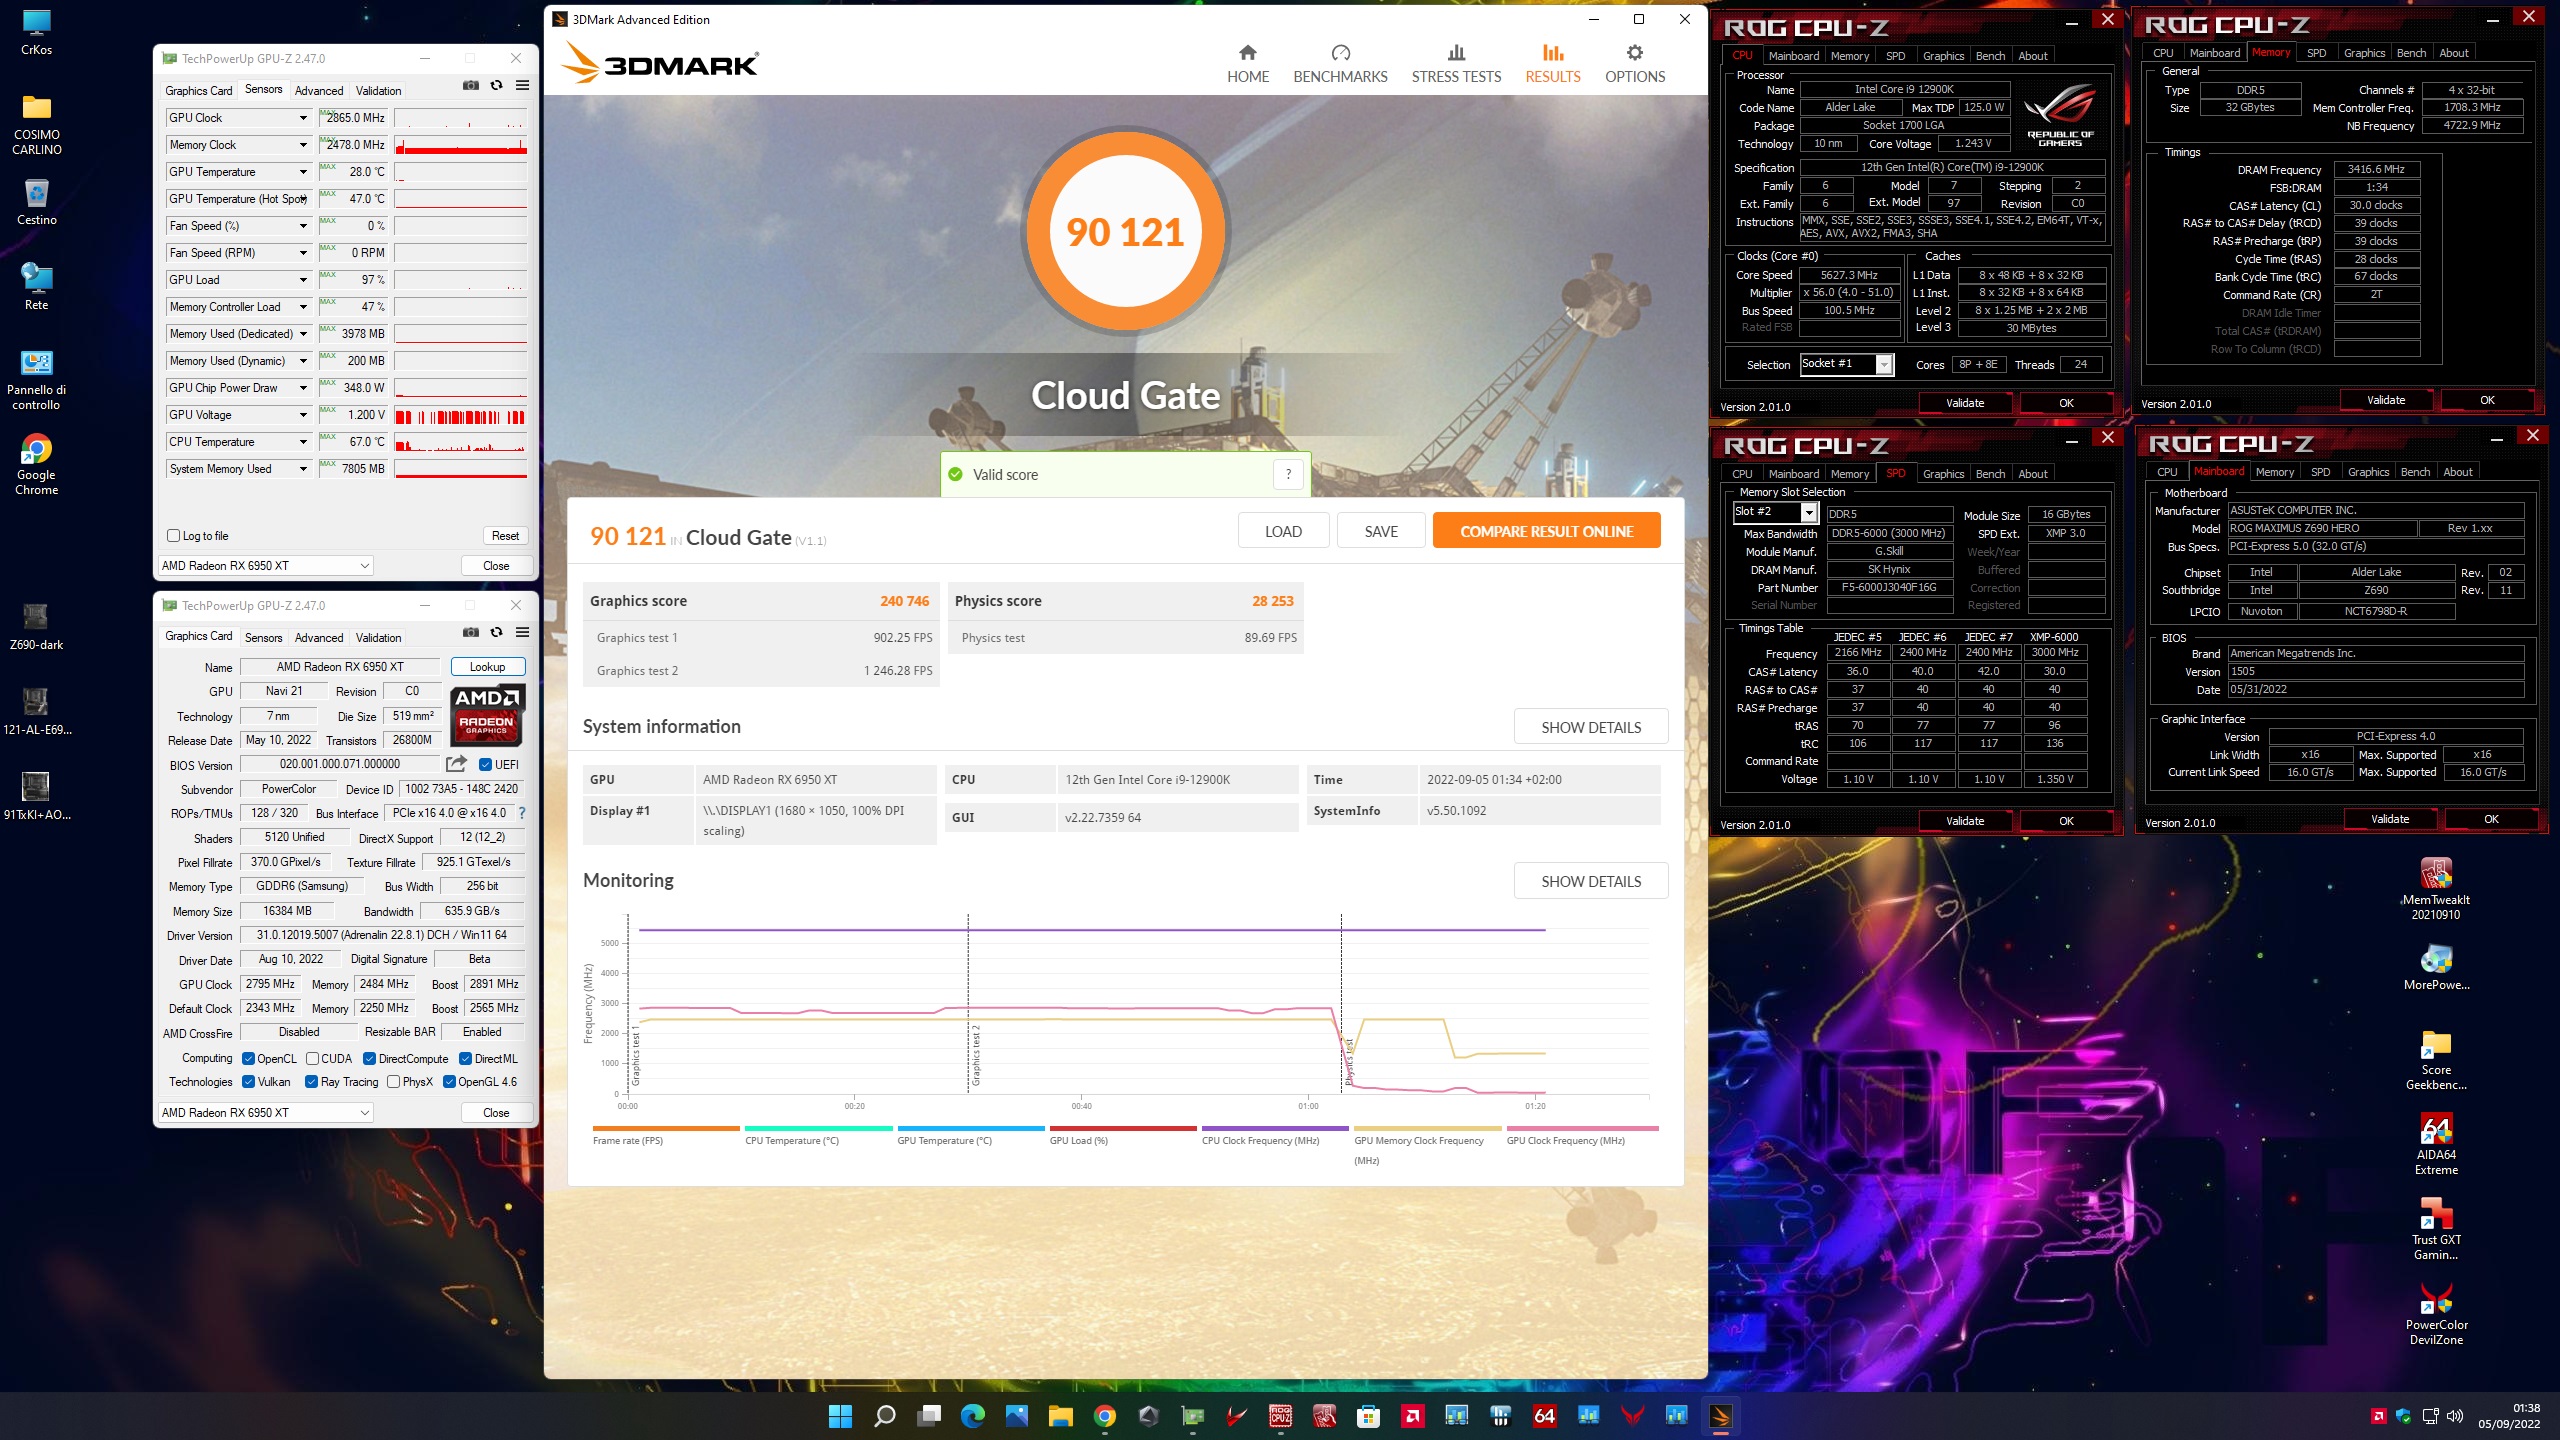Click Frame rate (FPS) orange legend bar
Image resolution: width=2560 pixels, height=1440 pixels.
666,1128
